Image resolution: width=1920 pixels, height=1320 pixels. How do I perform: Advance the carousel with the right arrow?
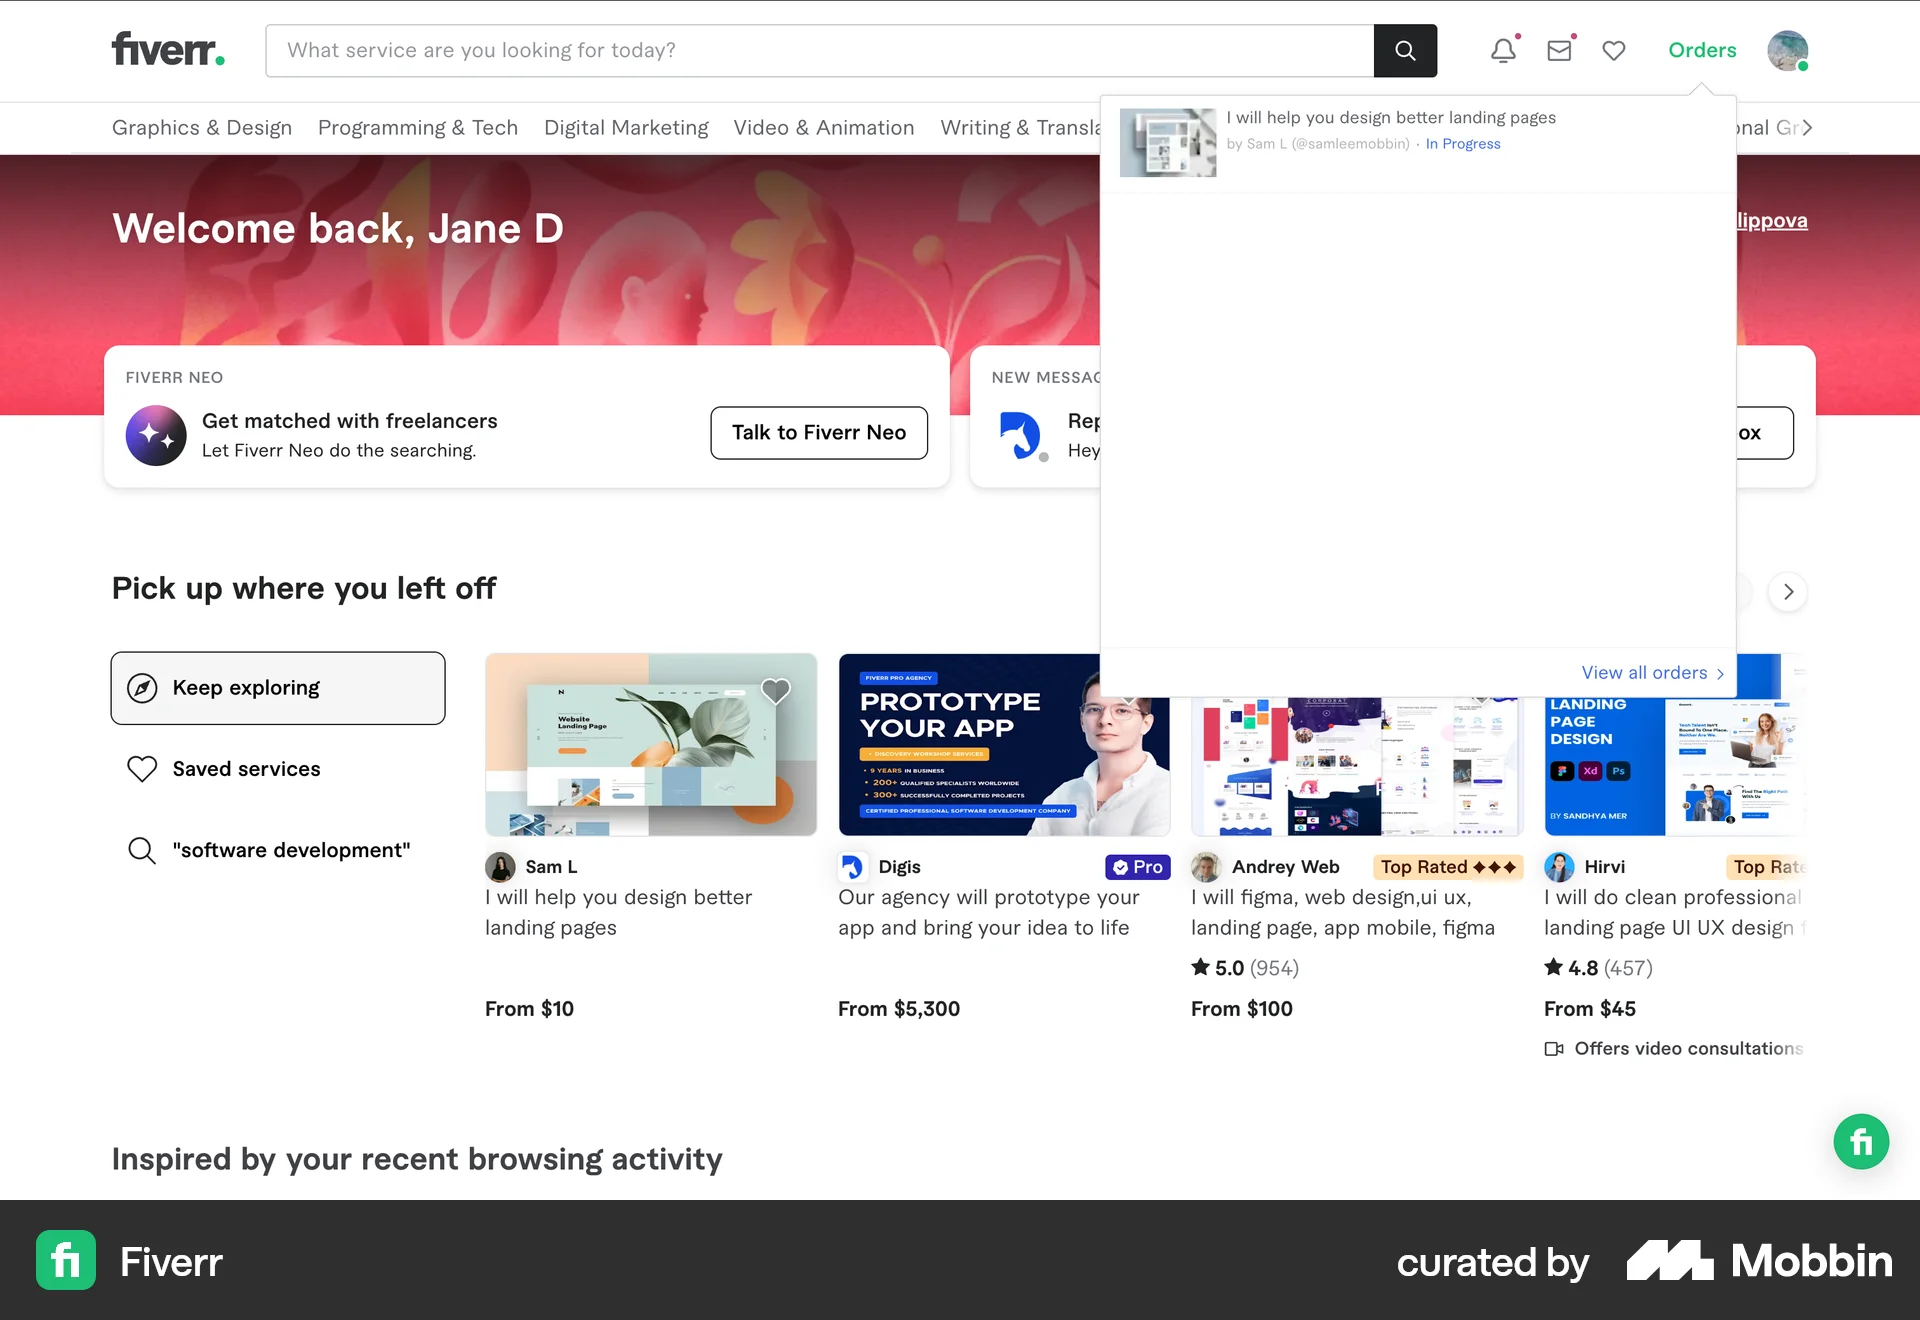(x=1788, y=592)
